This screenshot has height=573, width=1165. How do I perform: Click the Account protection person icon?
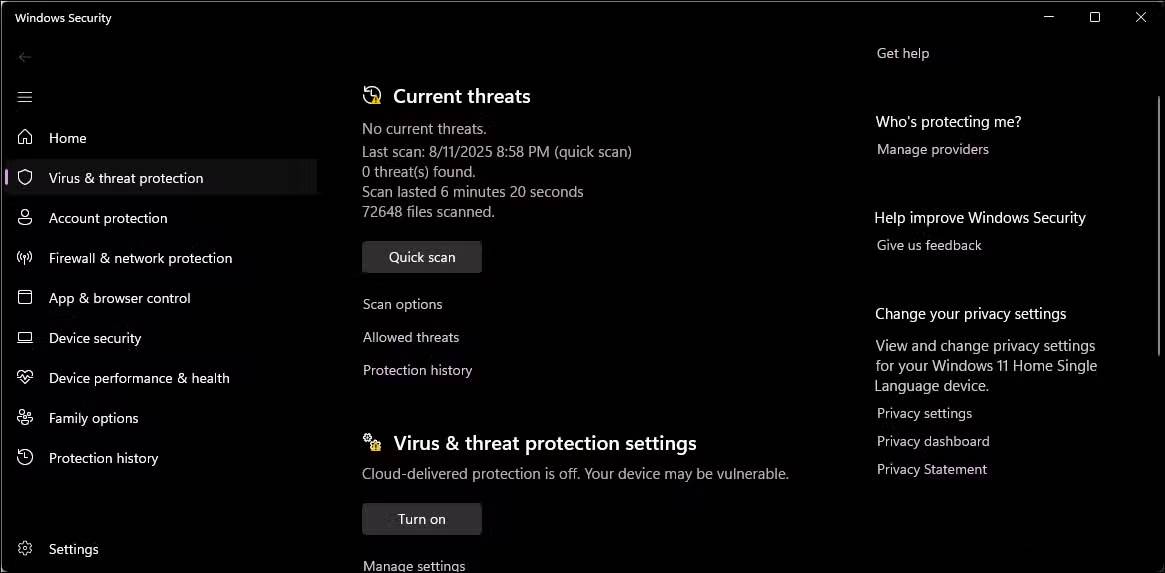[x=26, y=218]
